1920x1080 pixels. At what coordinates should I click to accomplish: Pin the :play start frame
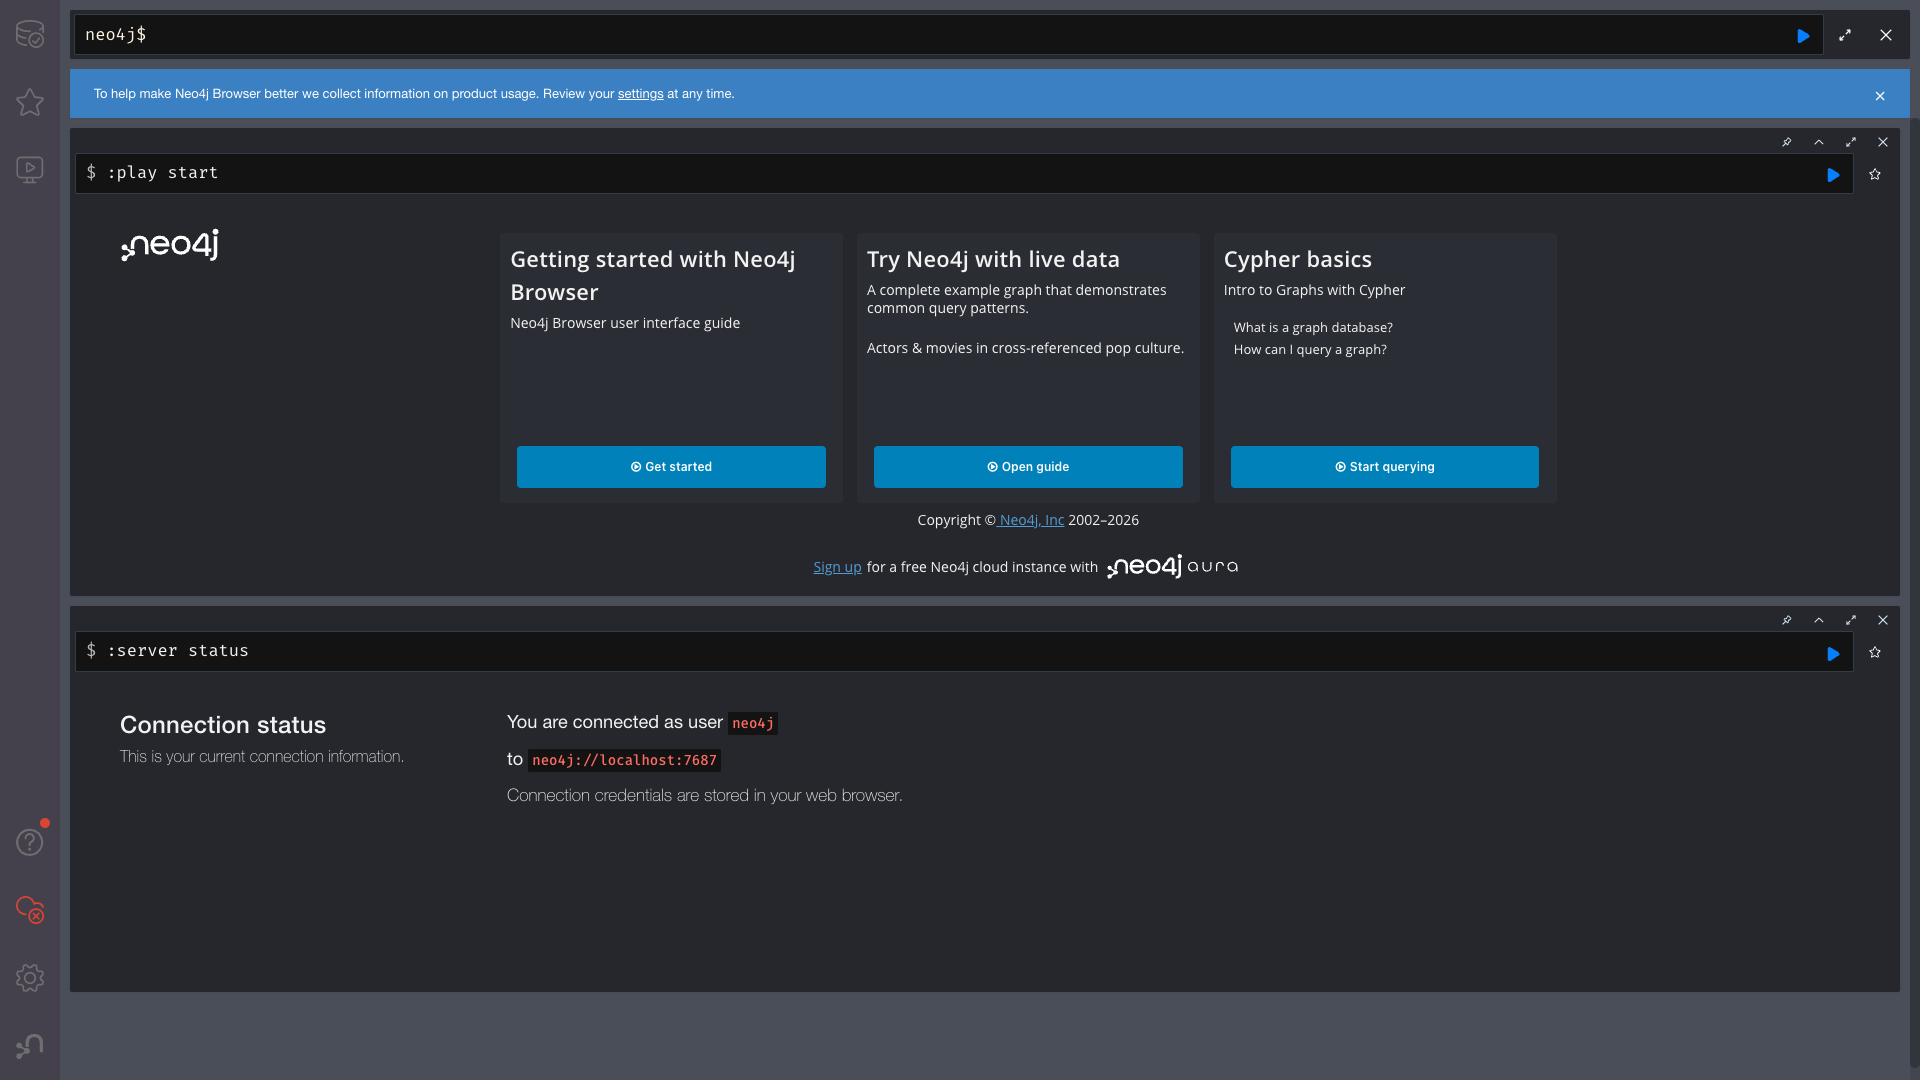coord(1787,142)
